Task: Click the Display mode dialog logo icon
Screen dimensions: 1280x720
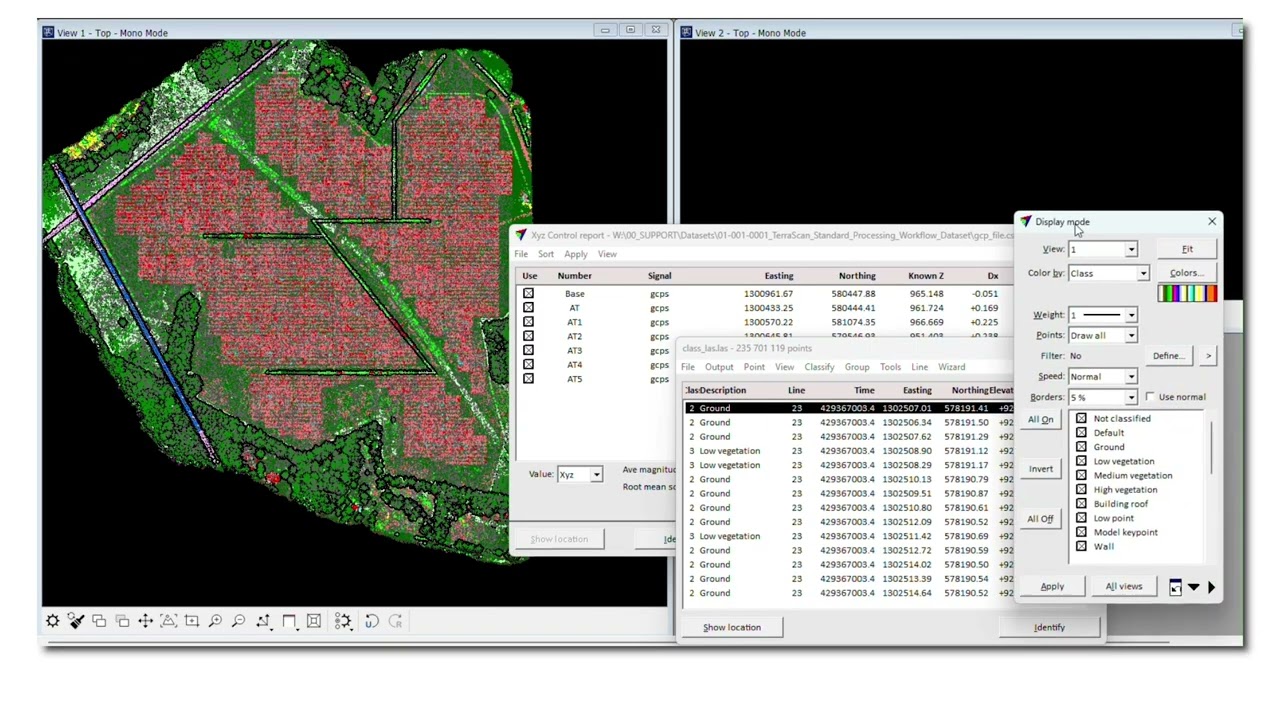Action: pyautogui.click(x=1025, y=222)
